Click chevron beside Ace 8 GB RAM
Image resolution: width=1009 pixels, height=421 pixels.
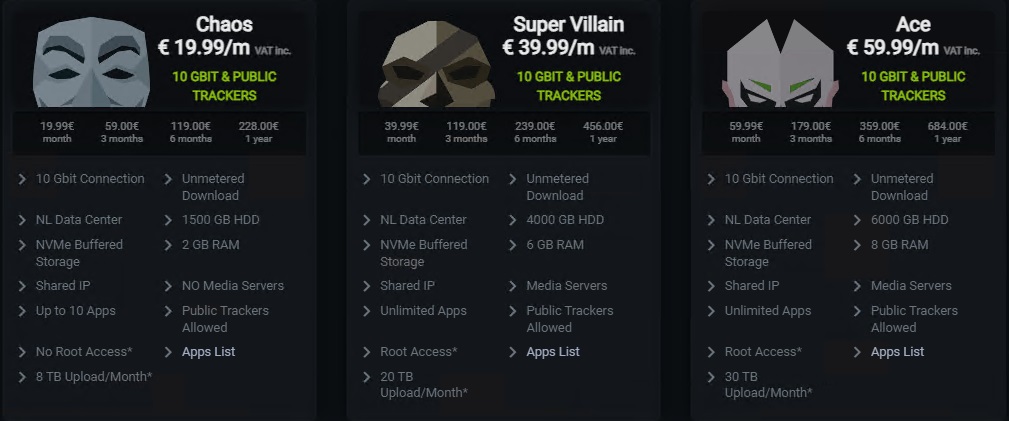(x=856, y=245)
